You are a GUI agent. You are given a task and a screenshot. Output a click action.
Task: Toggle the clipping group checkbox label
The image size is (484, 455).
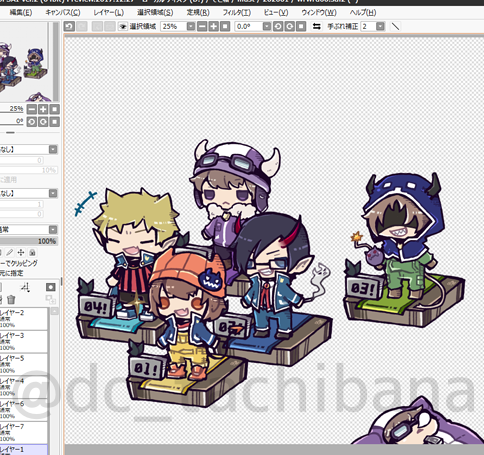pyautogui.click(x=19, y=263)
